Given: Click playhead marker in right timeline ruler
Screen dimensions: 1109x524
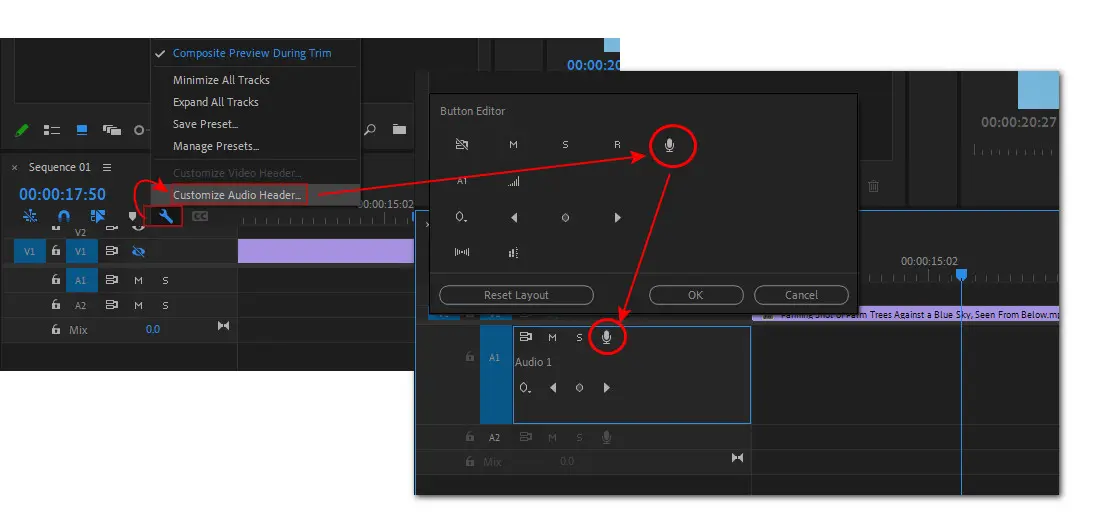Looking at the screenshot, I should [x=961, y=275].
